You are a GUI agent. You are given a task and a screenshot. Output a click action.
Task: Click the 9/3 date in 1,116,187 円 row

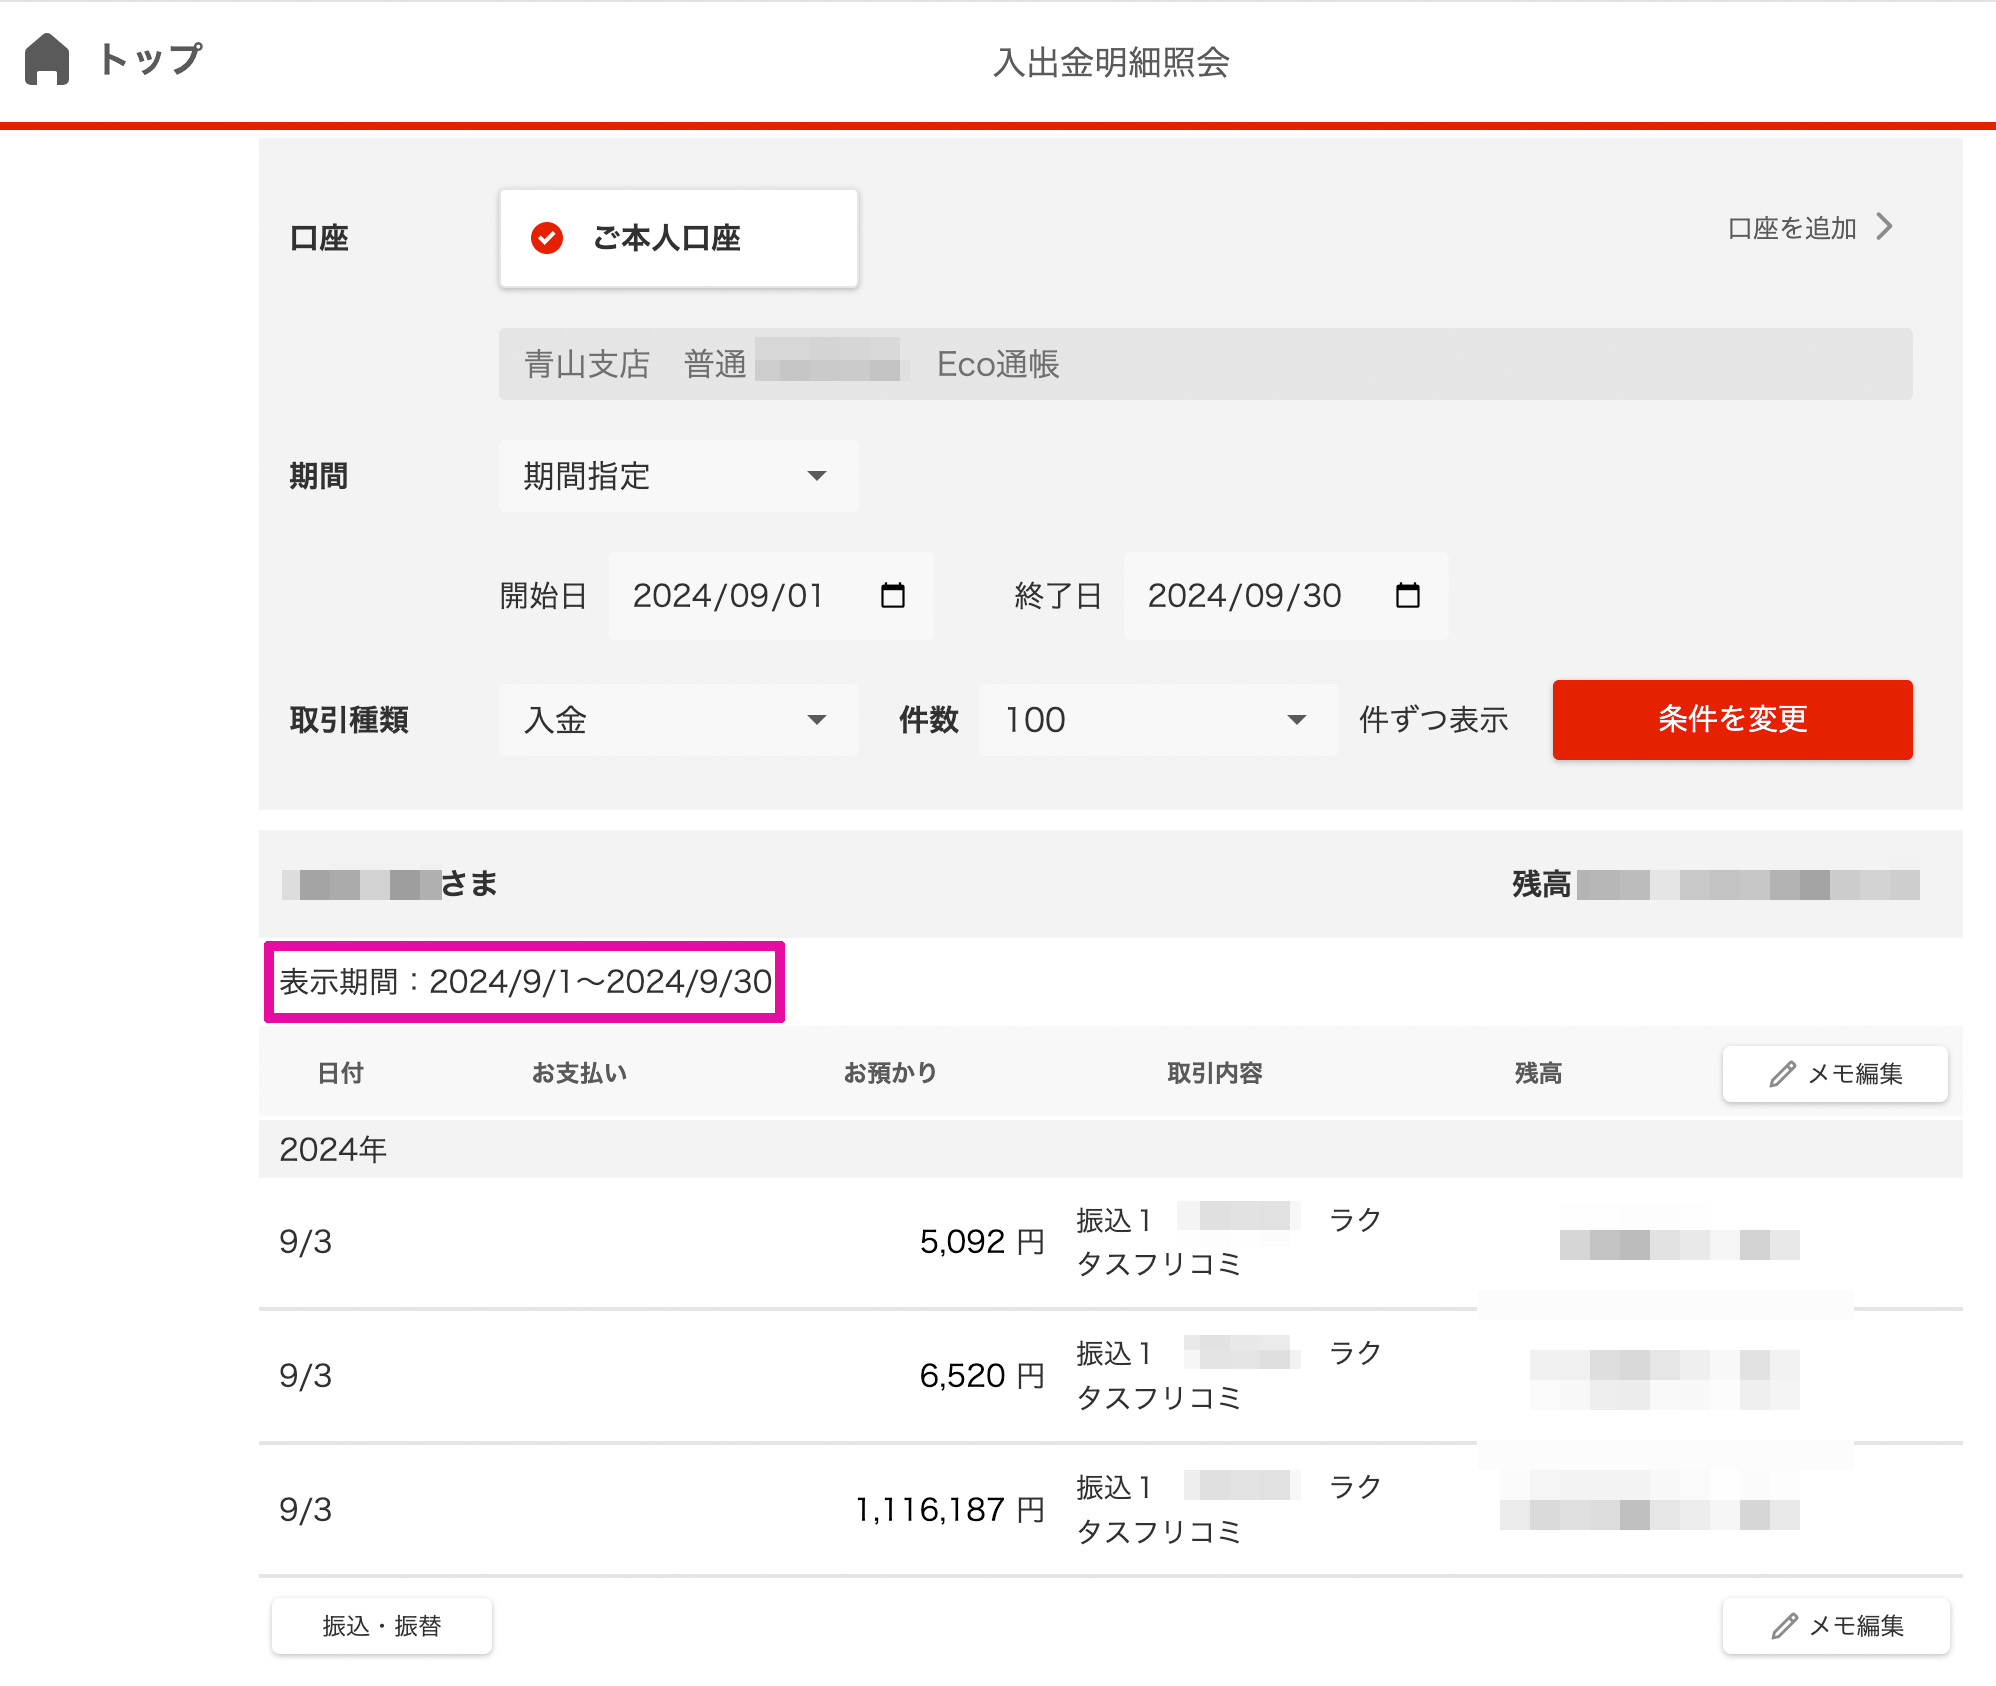point(305,1510)
